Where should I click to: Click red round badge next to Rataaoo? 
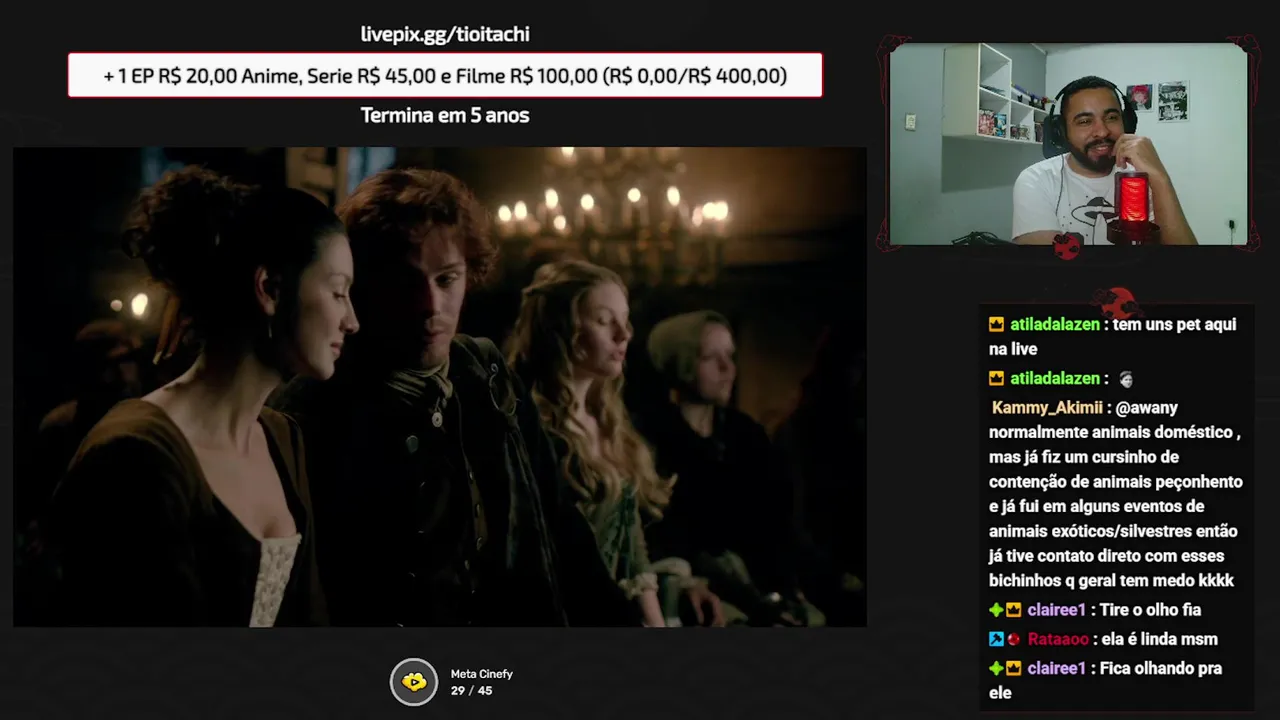(1013, 639)
